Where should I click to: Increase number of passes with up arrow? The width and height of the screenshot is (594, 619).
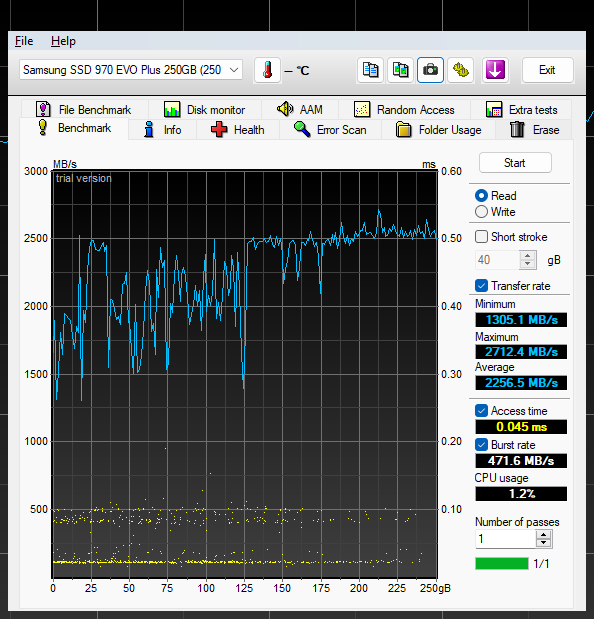coord(543,535)
